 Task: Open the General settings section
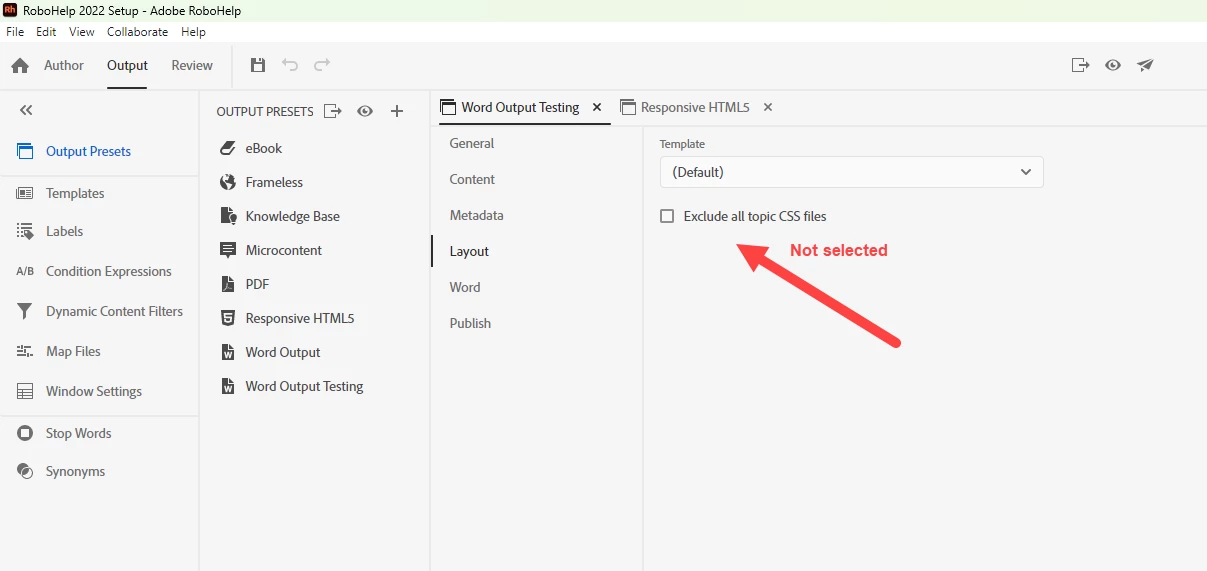(x=472, y=143)
